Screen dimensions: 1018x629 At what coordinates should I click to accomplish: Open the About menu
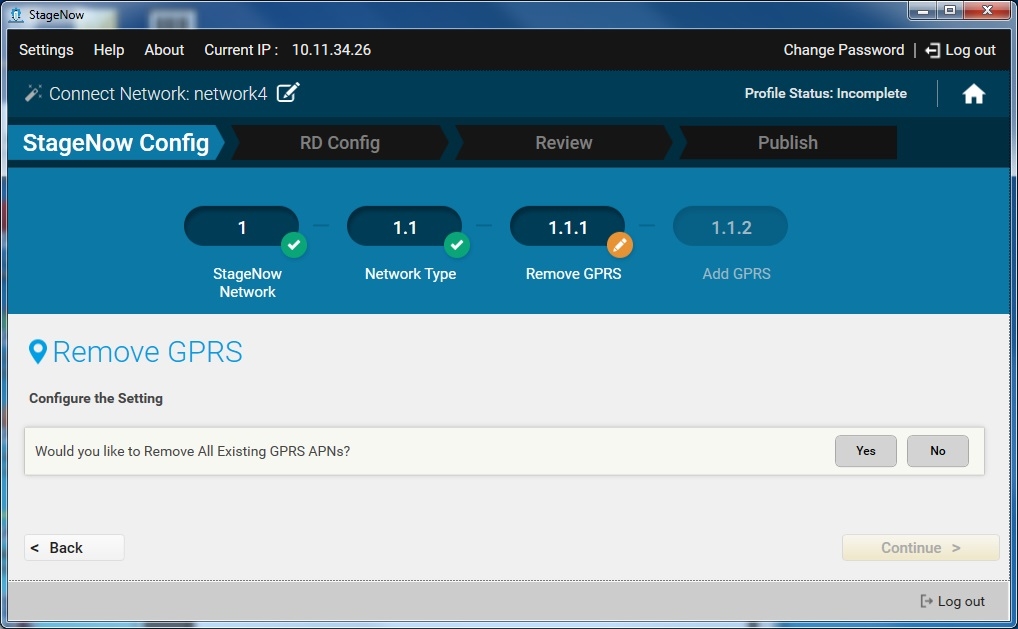164,50
